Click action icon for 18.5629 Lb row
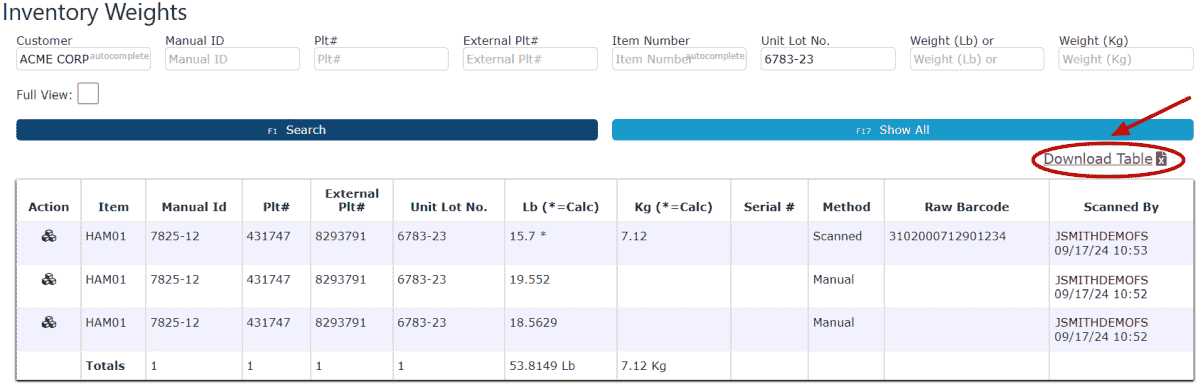The image size is (1200, 387). click(48, 323)
